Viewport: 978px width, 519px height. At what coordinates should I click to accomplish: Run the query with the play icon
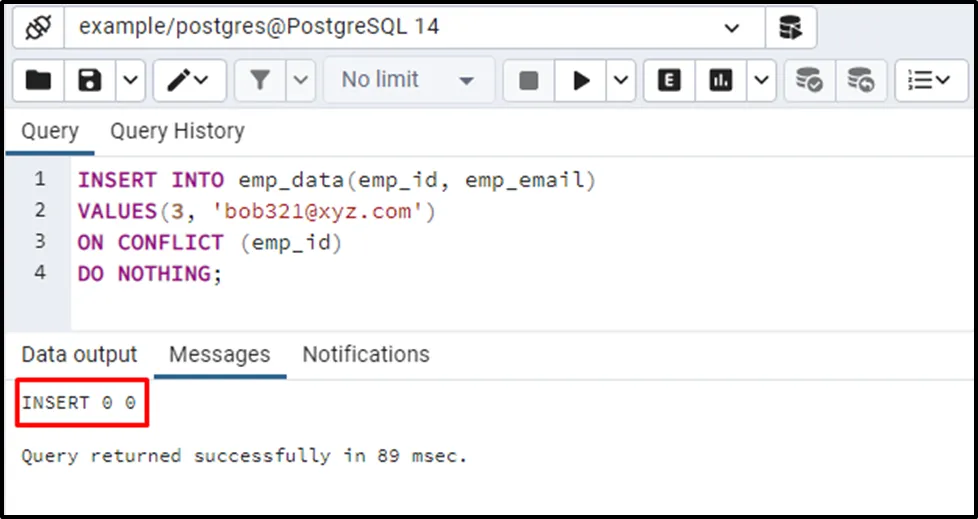581,80
